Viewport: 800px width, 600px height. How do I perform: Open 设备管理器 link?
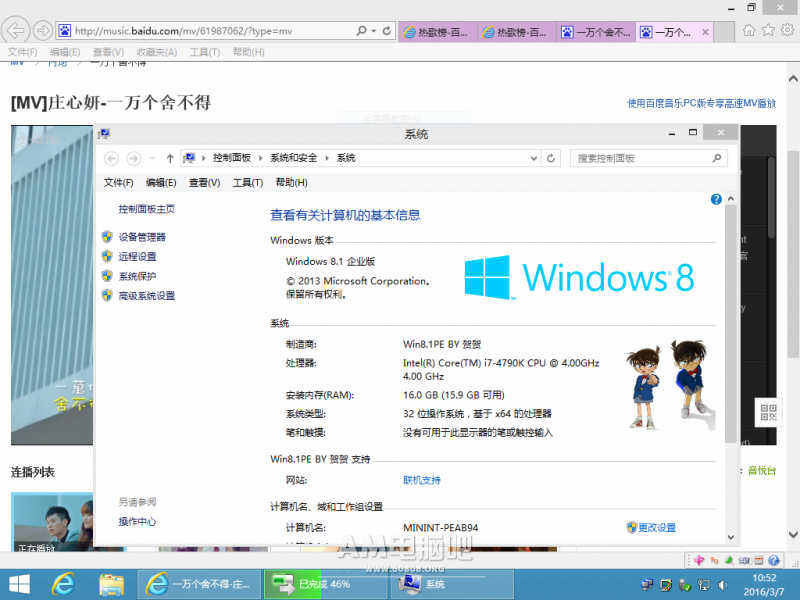pos(142,237)
